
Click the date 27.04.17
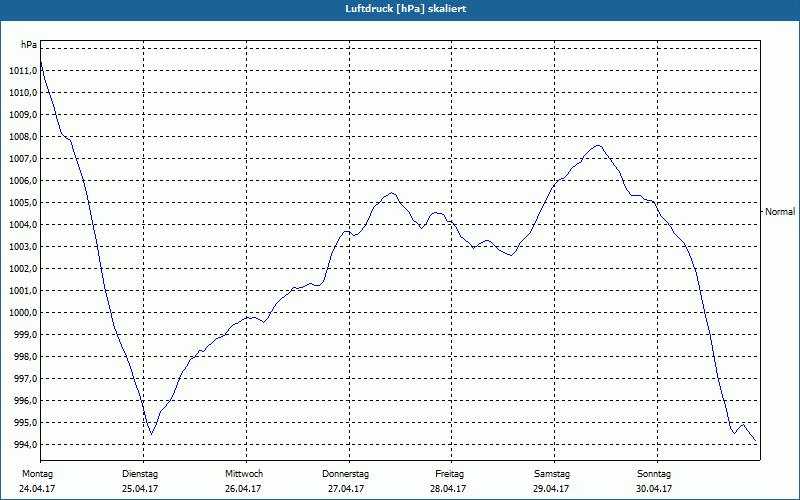pyautogui.click(x=346, y=489)
